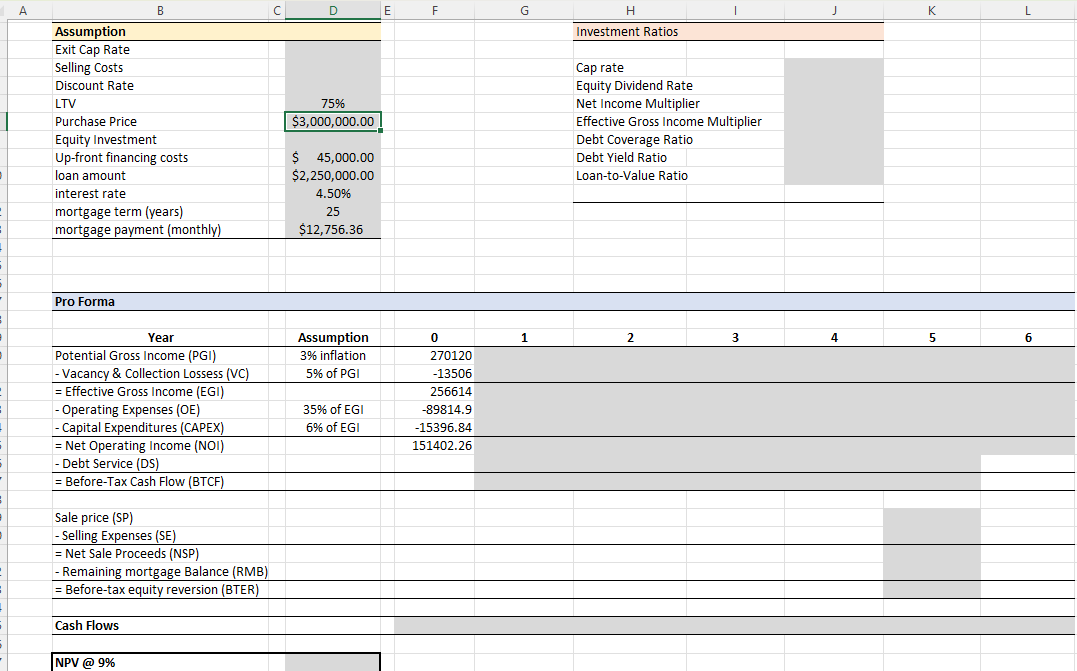Select the Equity Investment label
1077x671 pixels.
point(106,139)
